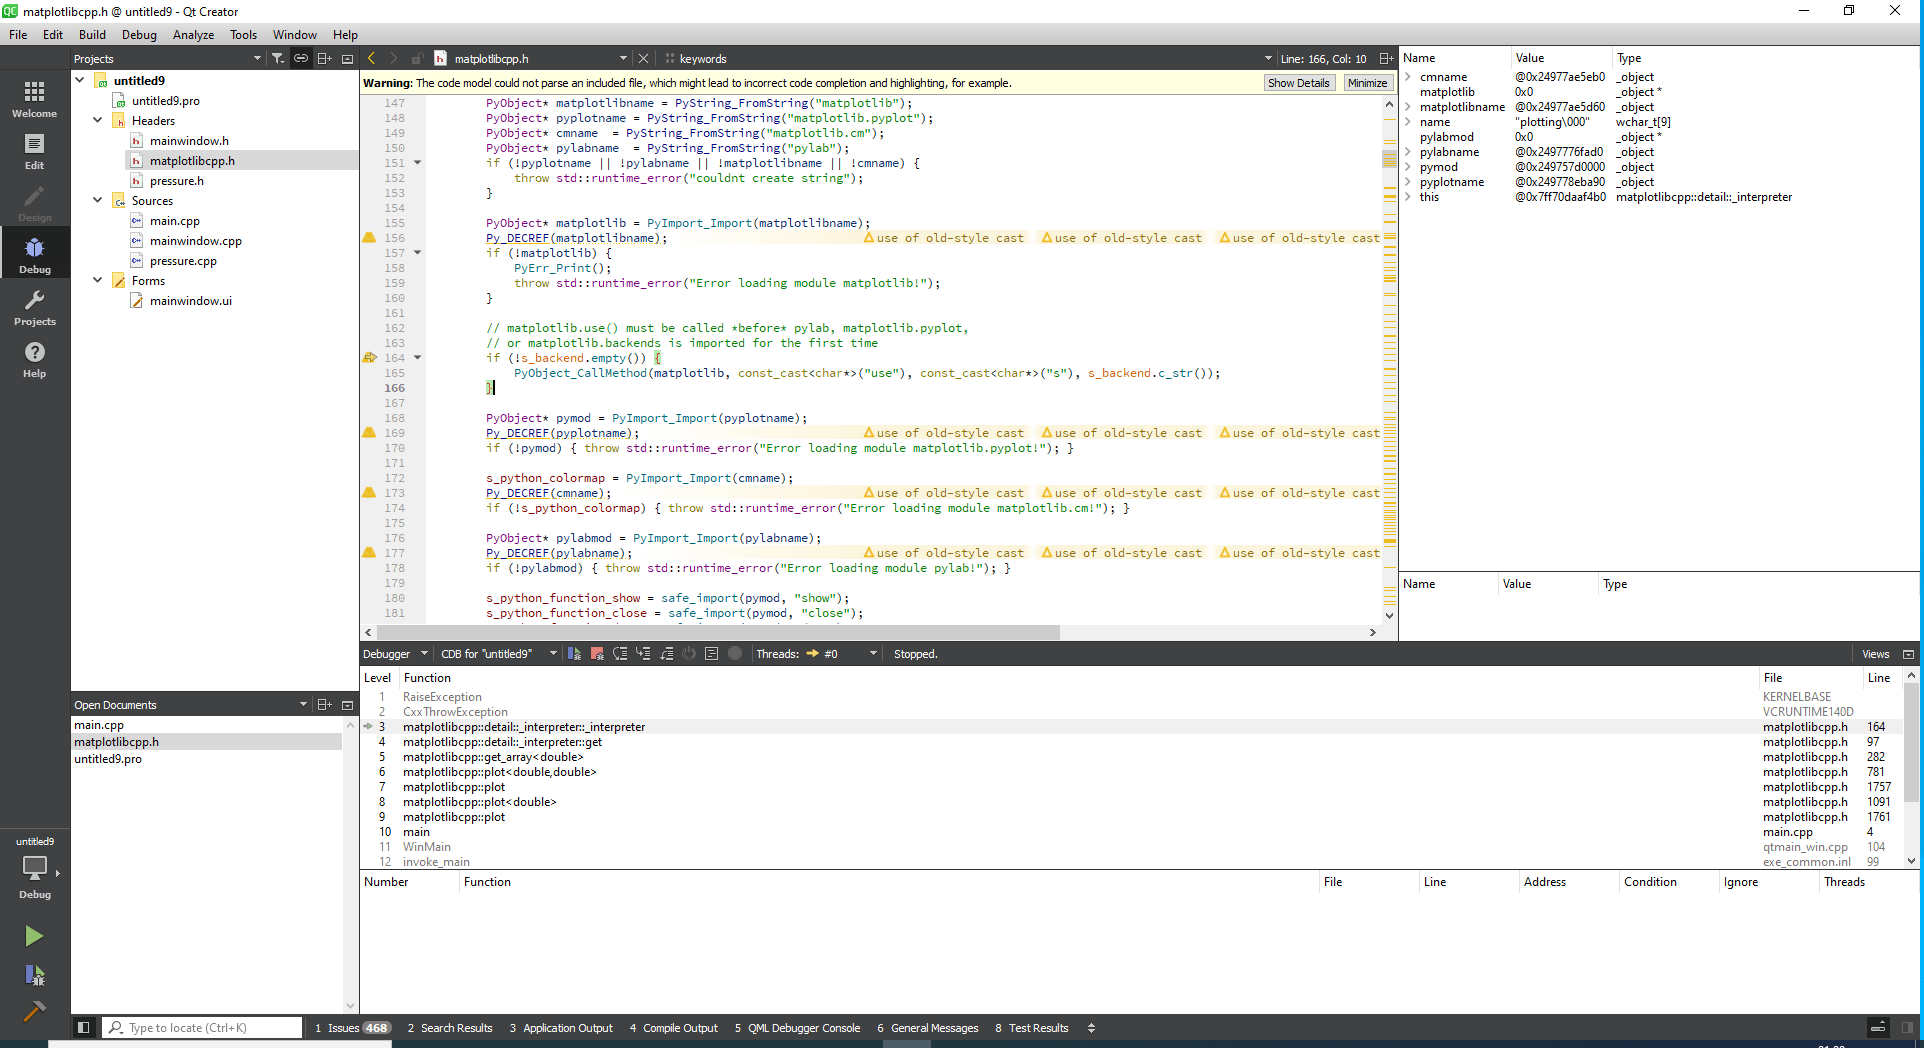The width and height of the screenshot is (1924, 1048).
Task: Open Help mode in sidebar
Action: (x=34, y=360)
